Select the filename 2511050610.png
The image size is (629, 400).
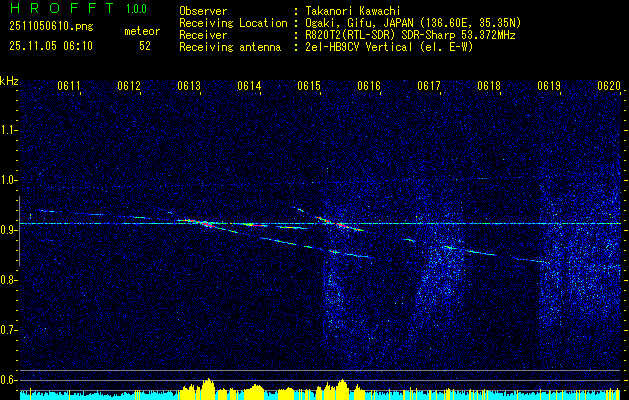point(51,27)
